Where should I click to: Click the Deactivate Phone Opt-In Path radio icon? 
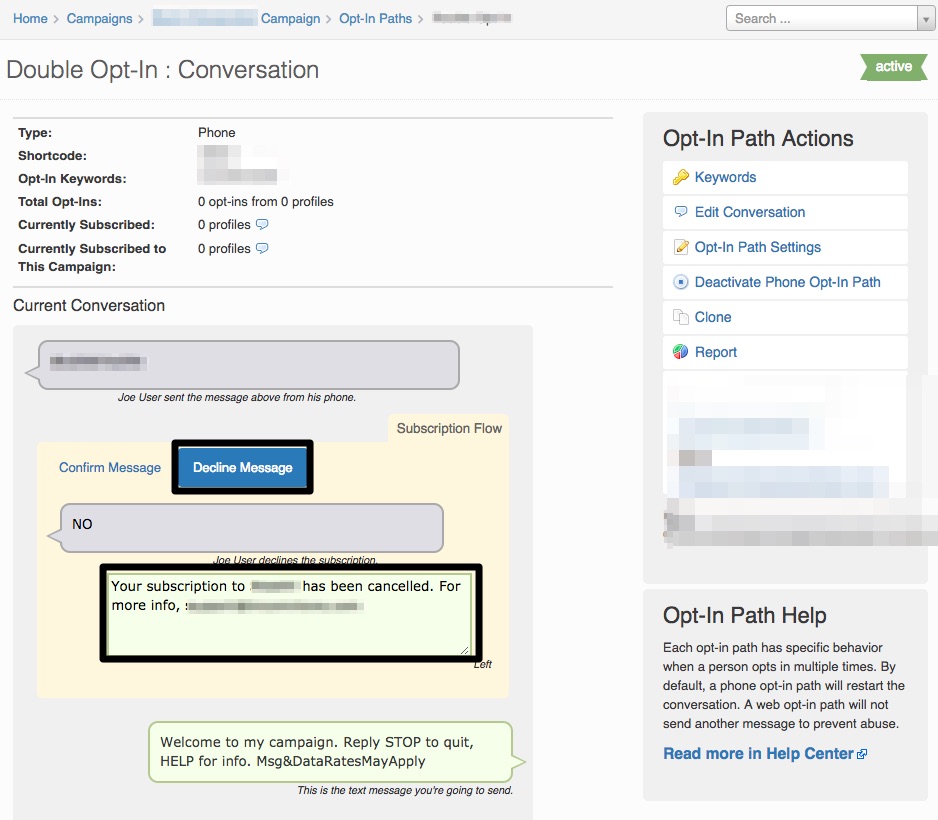pos(681,282)
